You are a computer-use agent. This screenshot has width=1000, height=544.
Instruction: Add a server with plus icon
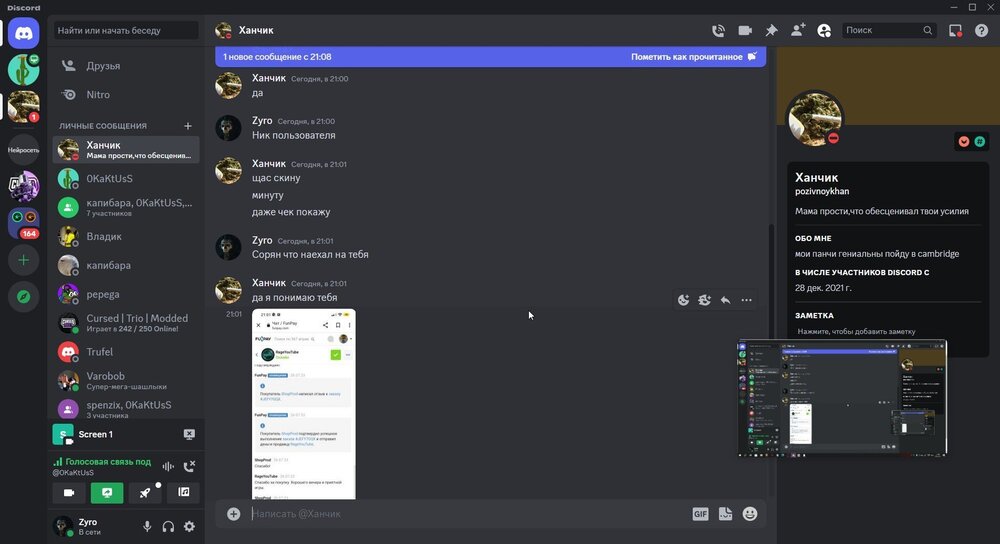[24, 260]
